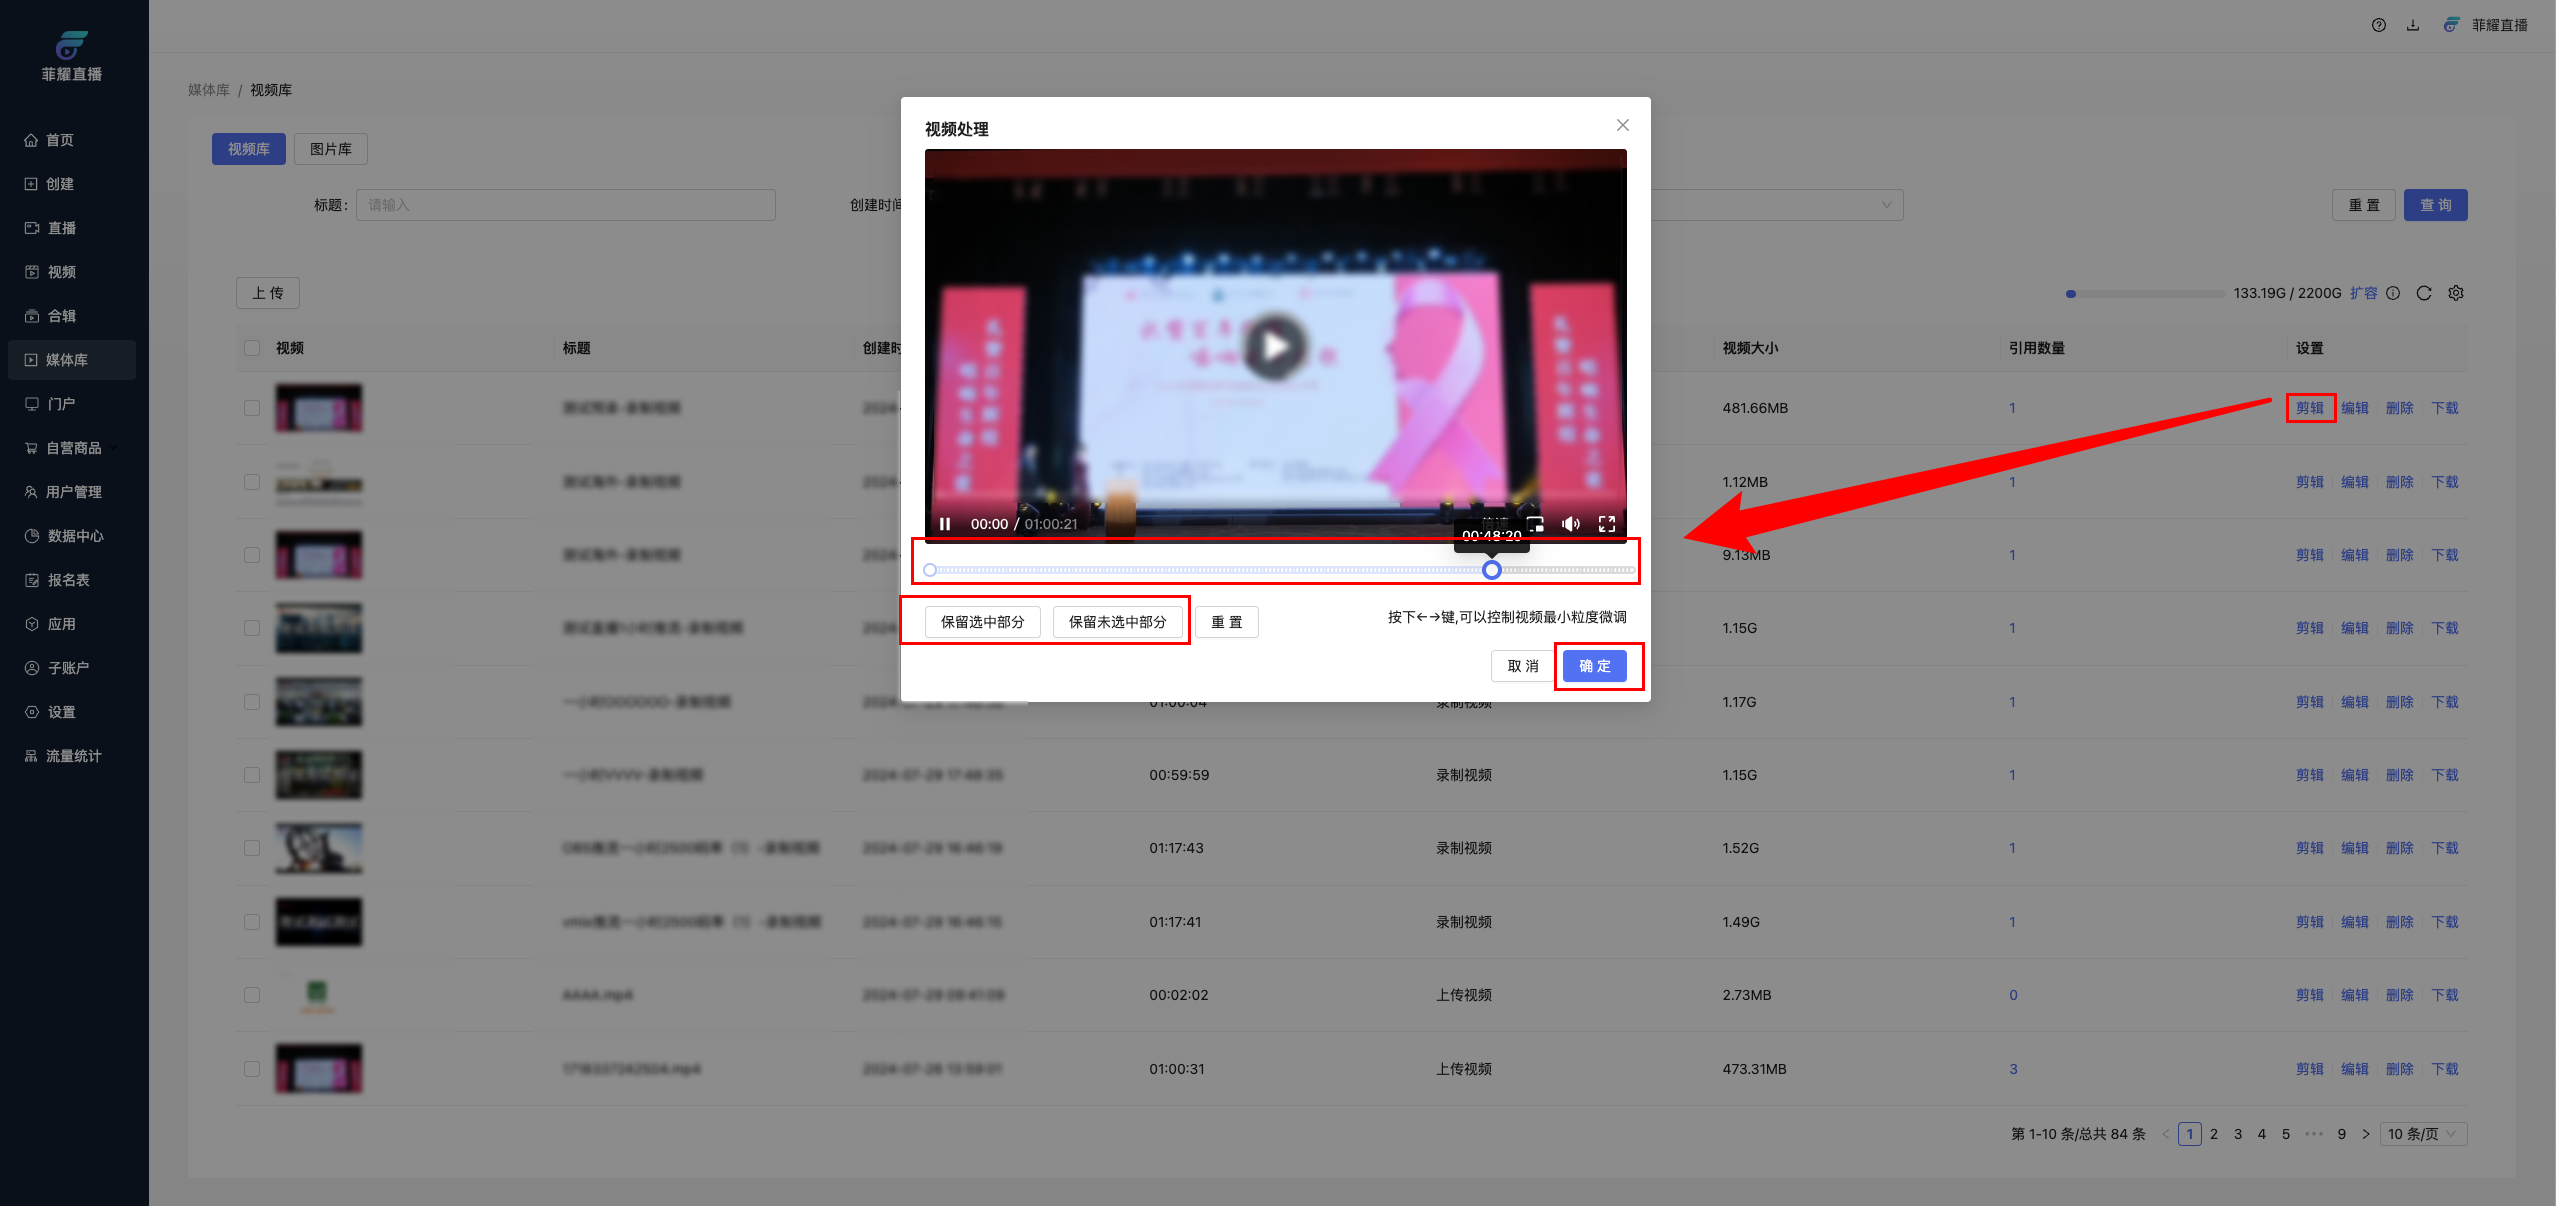Mute the video with the speaker icon
The width and height of the screenshot is (2556, 1206).
pos(1570,524)
